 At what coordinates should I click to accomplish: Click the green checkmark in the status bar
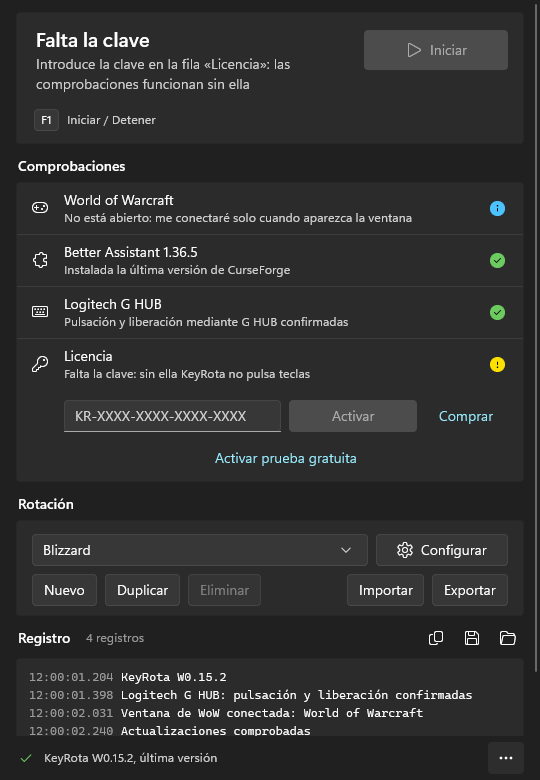coord(26,758)
